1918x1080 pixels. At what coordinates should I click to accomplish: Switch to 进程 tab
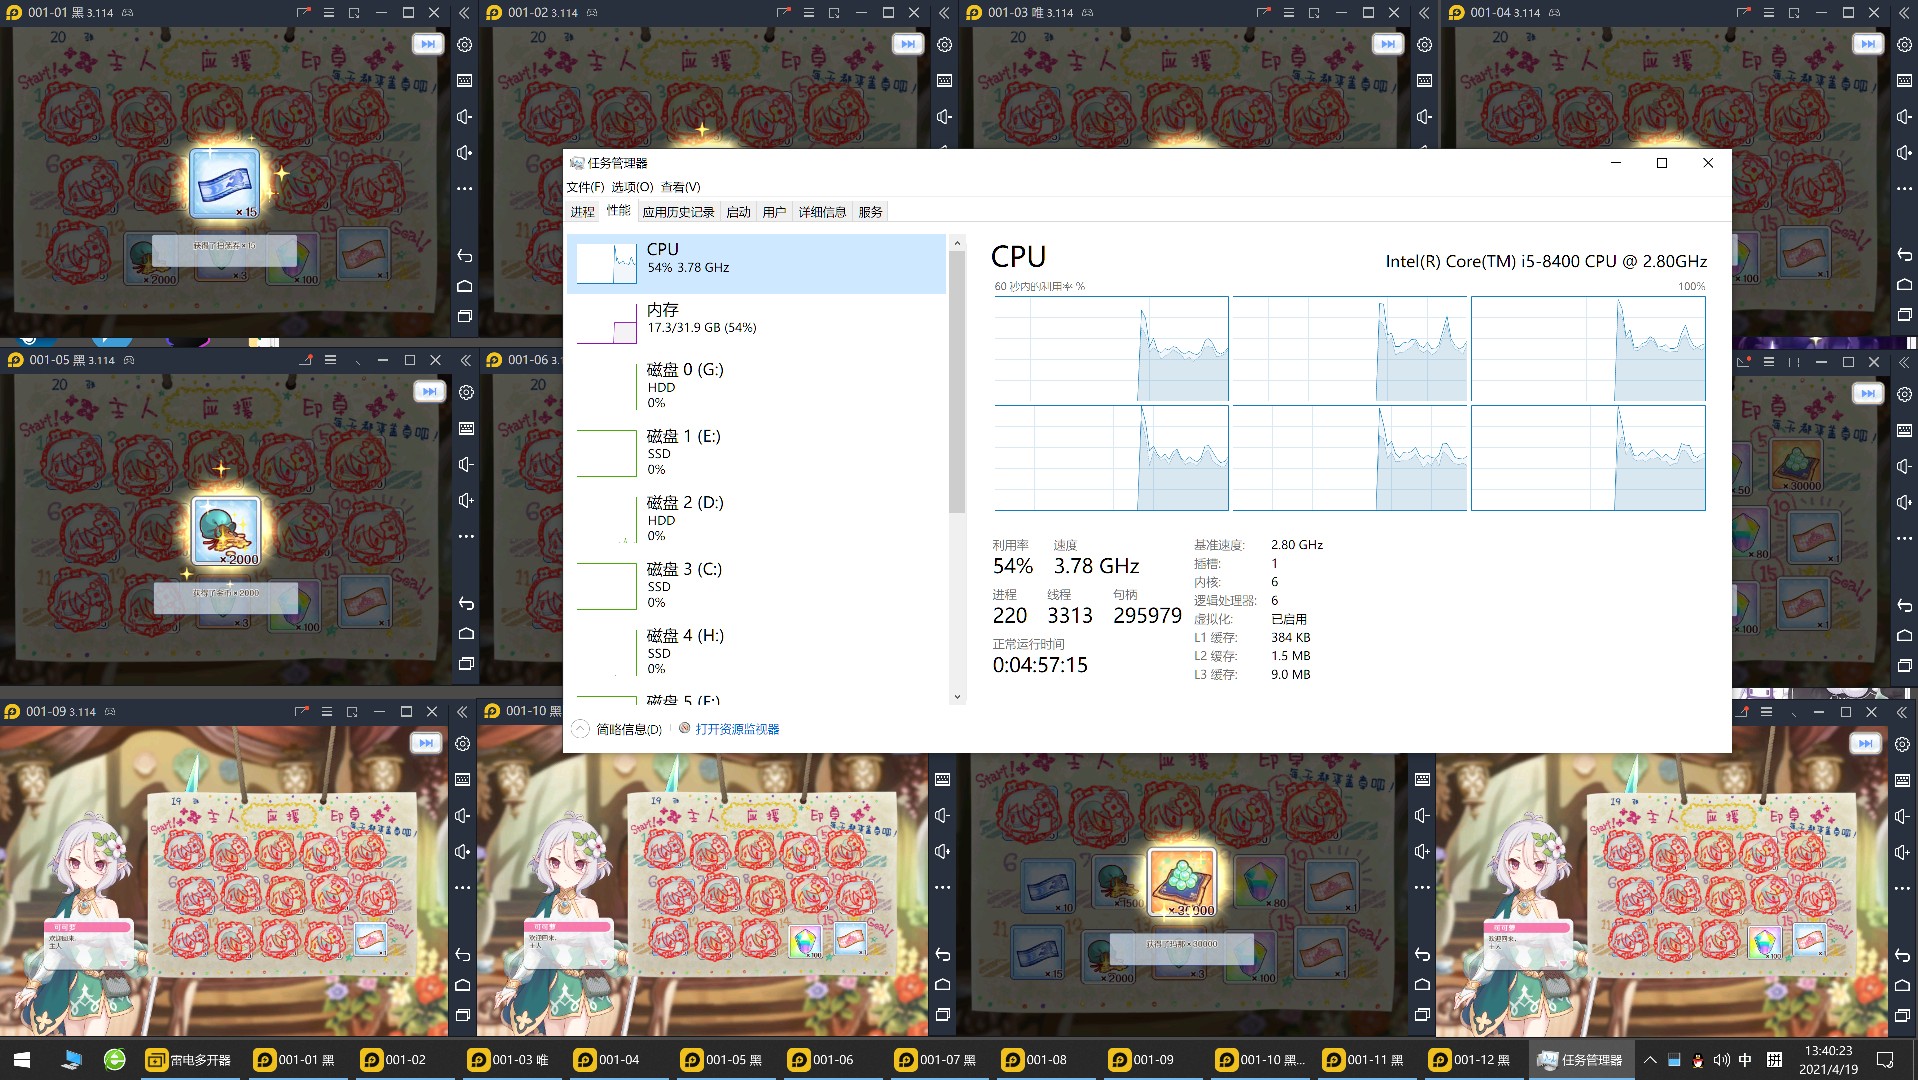pyautogui.click(x=583, y=212)
